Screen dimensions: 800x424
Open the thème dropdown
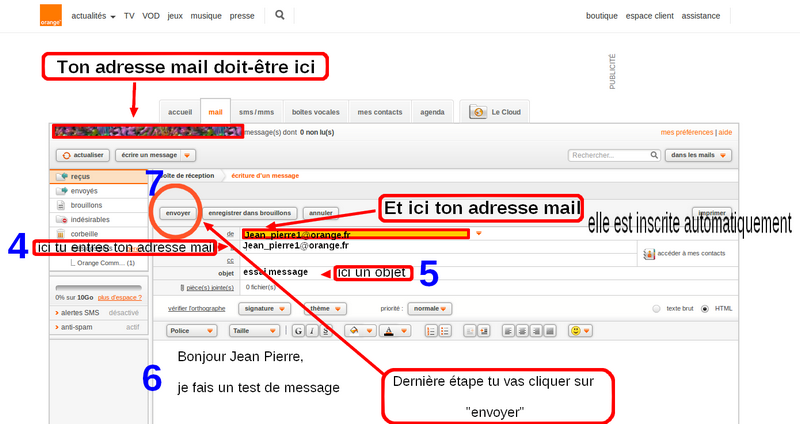click(325, 309)
